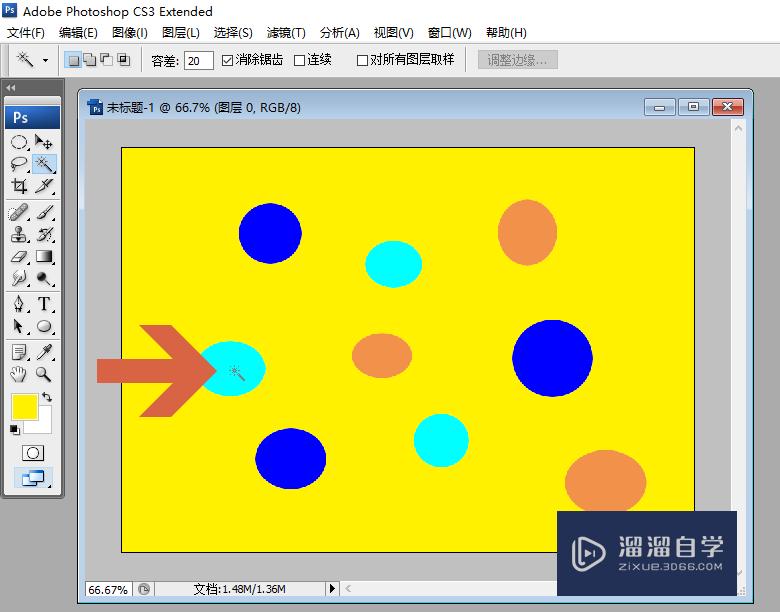Uncheck the 消除锯齿 anti-alias checkbox
780x612 pixels.
point(227,61)
